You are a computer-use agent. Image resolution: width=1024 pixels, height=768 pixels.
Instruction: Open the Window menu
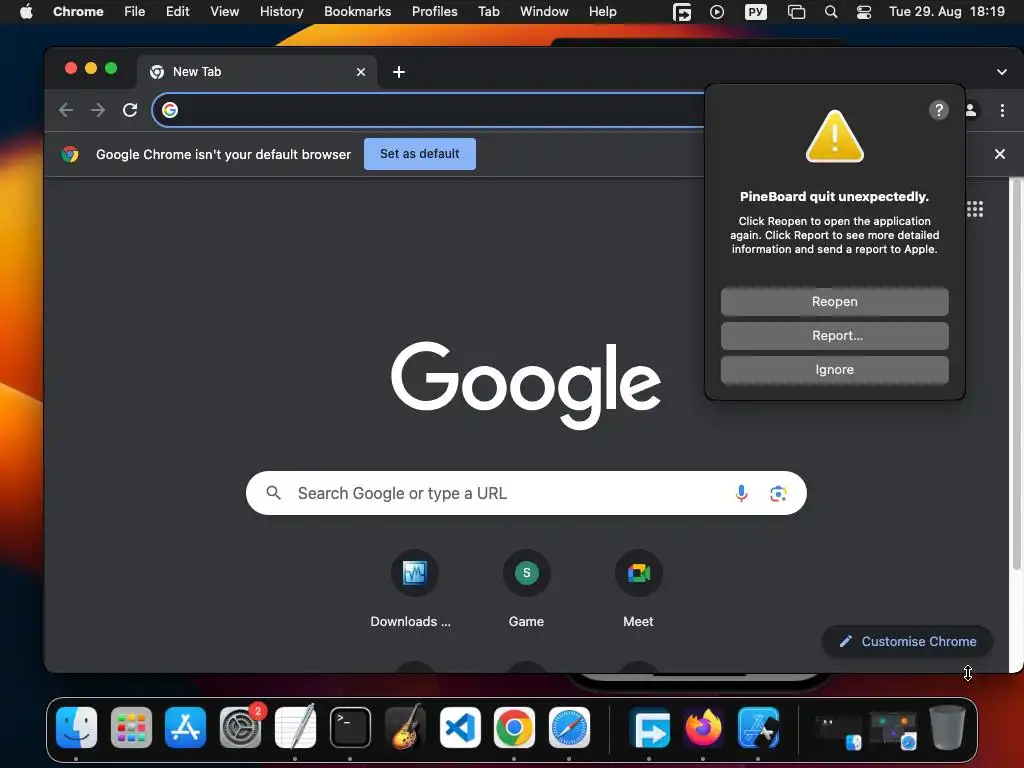tap(544, 12)
